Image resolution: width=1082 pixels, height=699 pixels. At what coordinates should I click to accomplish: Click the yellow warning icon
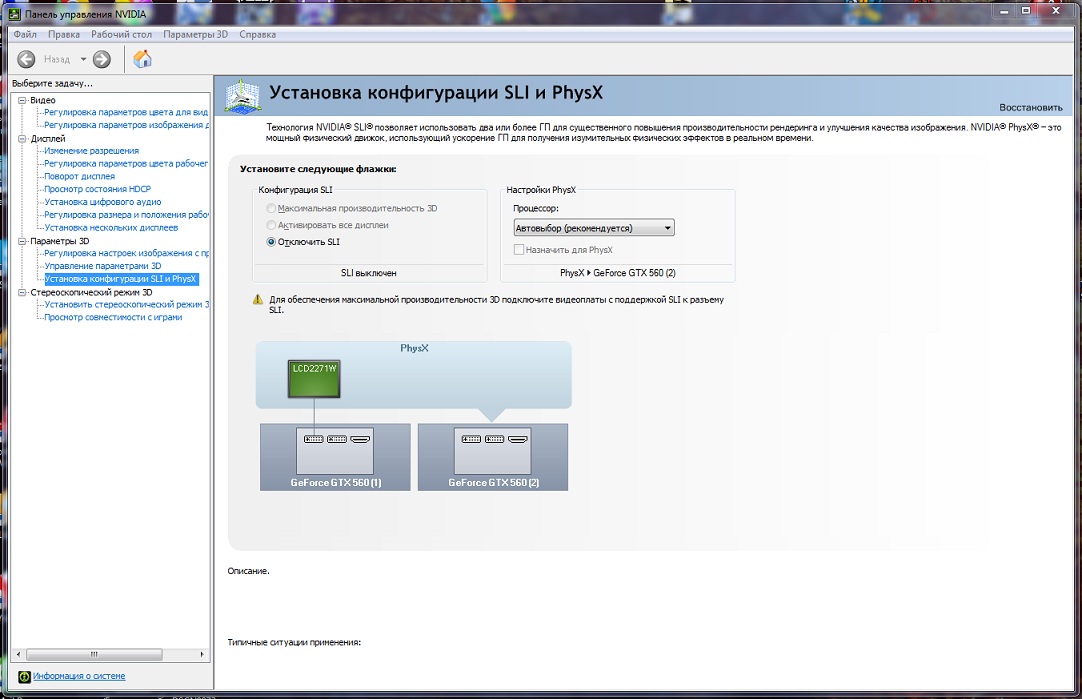point(257,299)
